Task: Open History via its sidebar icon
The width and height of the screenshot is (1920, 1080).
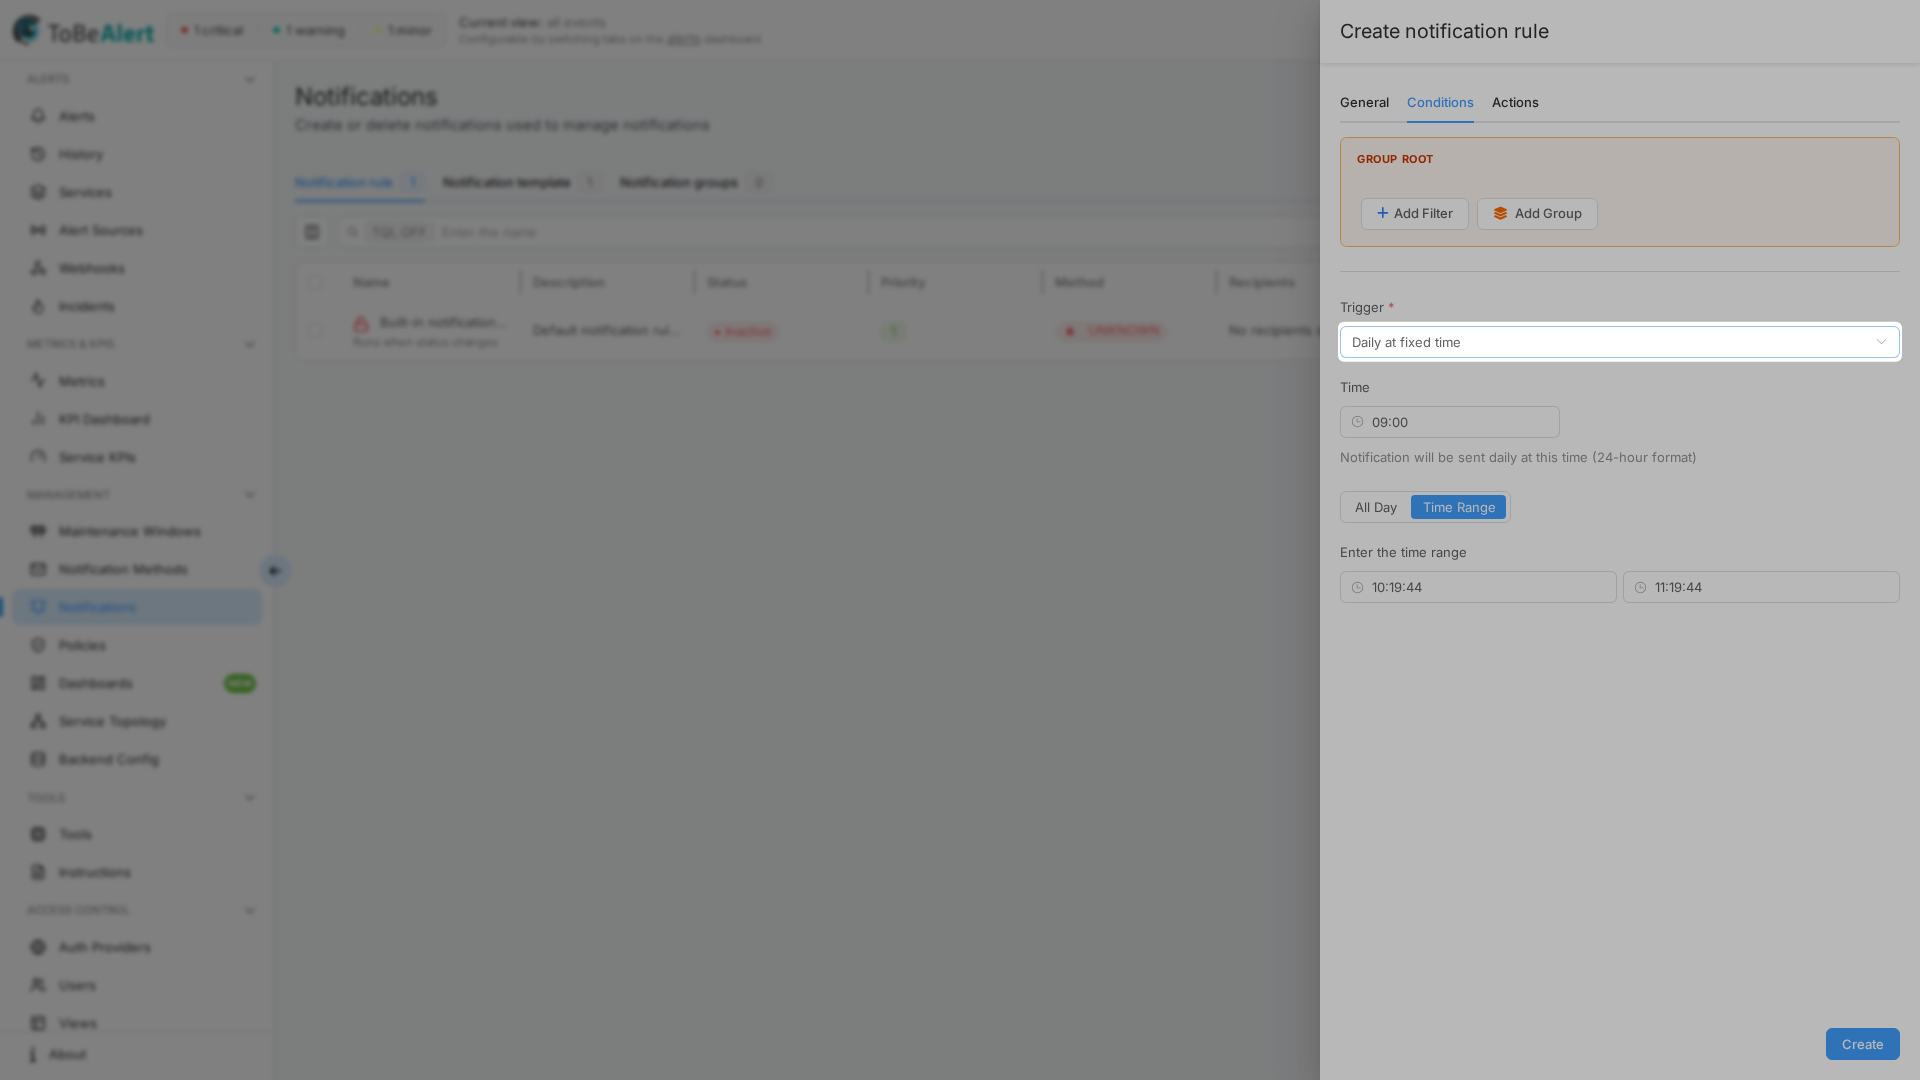Action: tap(38, 154)
